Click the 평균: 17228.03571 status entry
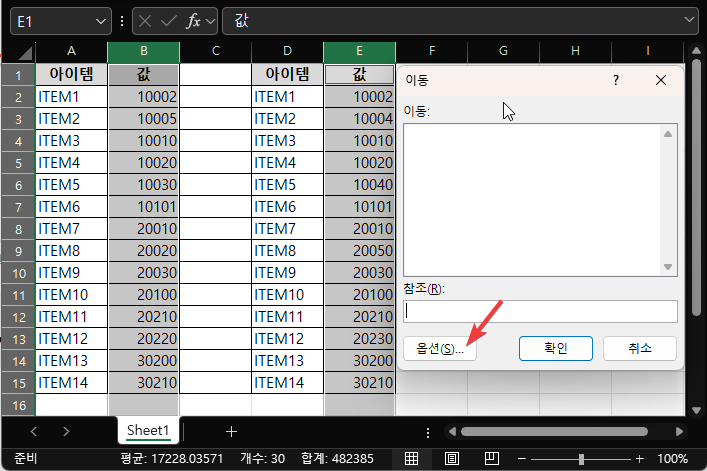 tap(172, 459)
